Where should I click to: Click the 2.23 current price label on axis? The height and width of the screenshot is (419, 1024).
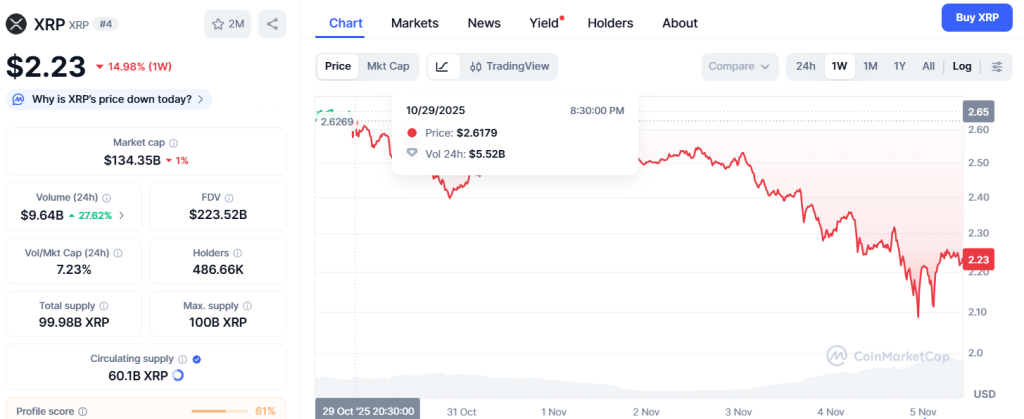click(979, 259)
